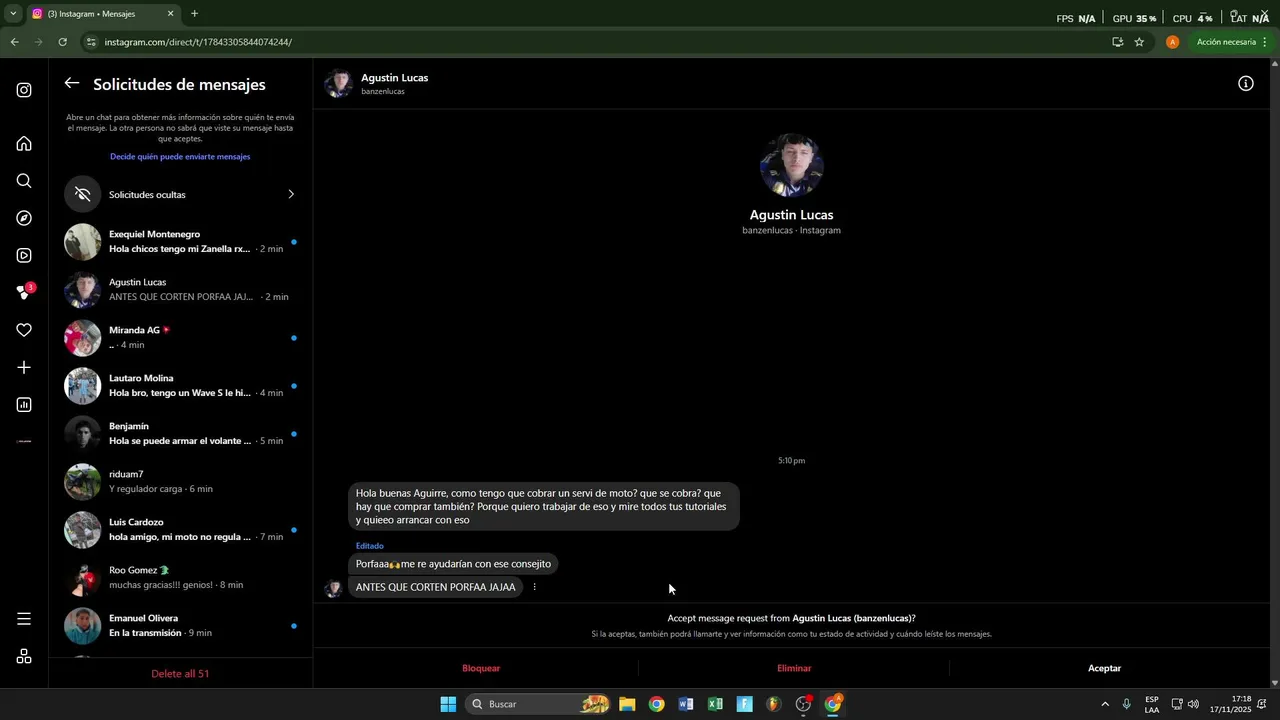
Task: Open the Also from Meta grid icon
Action: [24, 656]
